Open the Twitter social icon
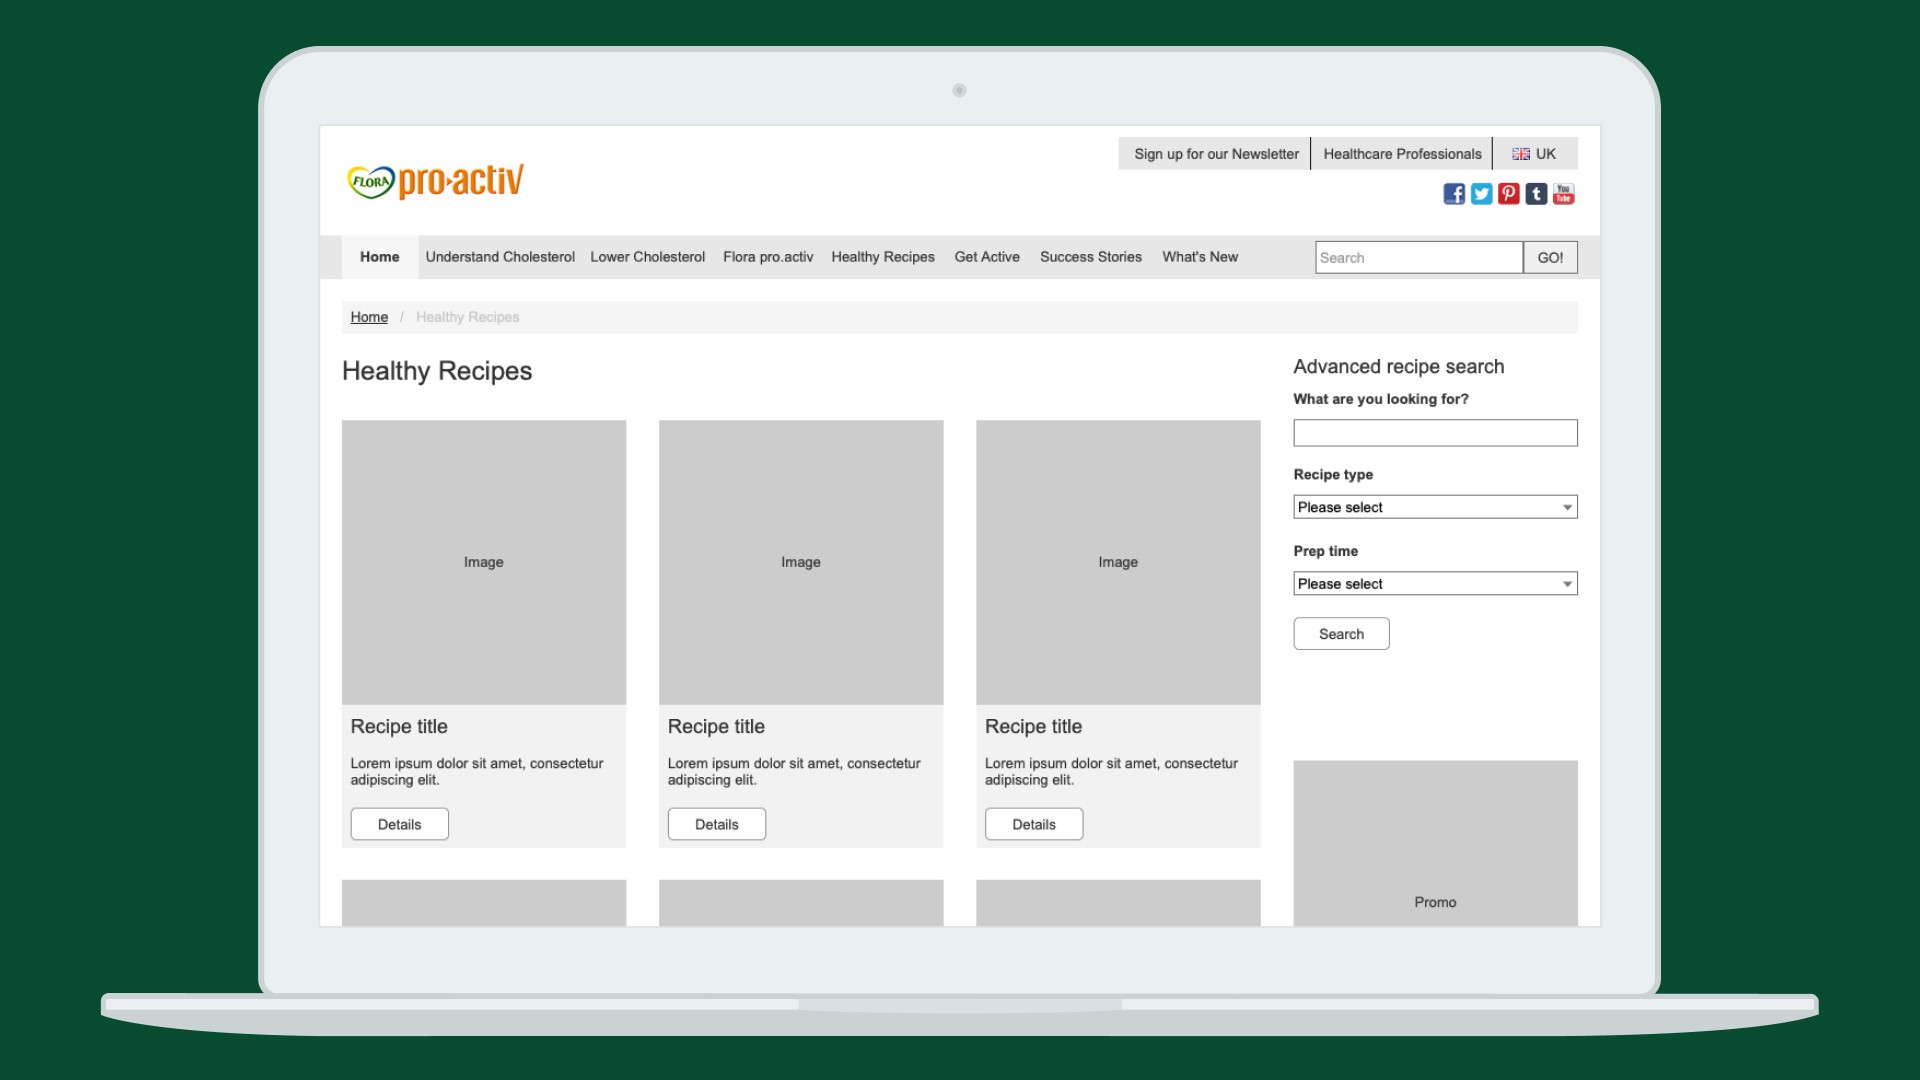 pos(1481,194)
